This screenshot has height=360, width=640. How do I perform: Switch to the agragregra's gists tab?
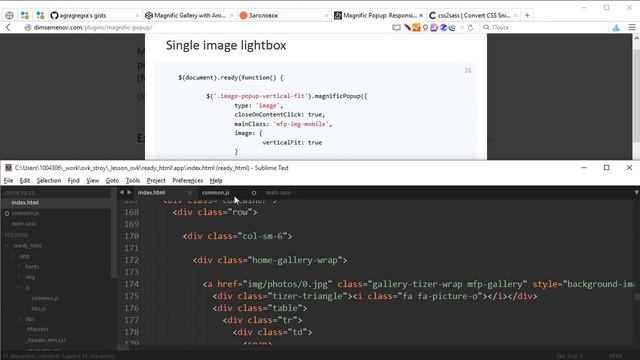click(83, 16)
